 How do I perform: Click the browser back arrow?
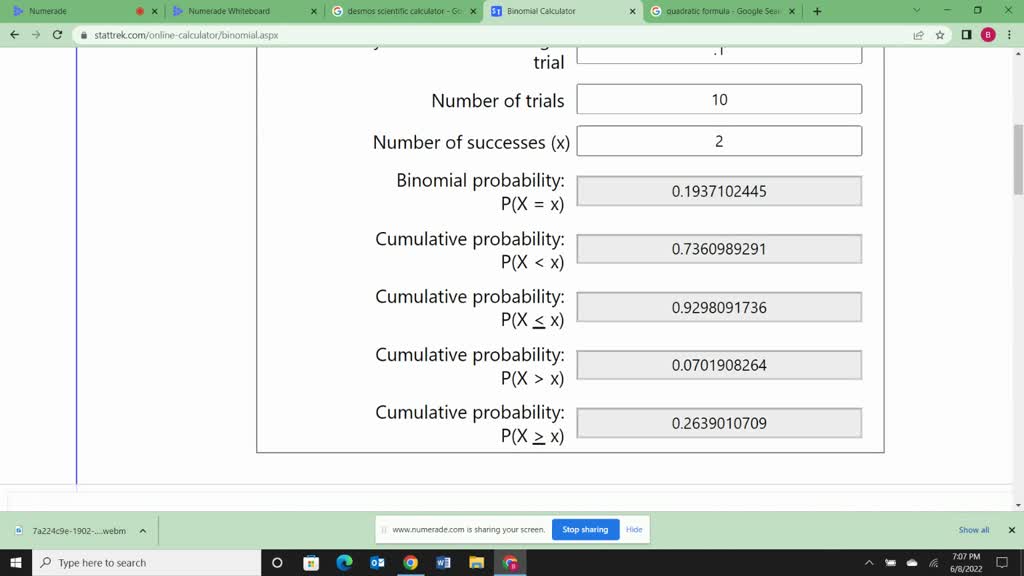[14, 33]
